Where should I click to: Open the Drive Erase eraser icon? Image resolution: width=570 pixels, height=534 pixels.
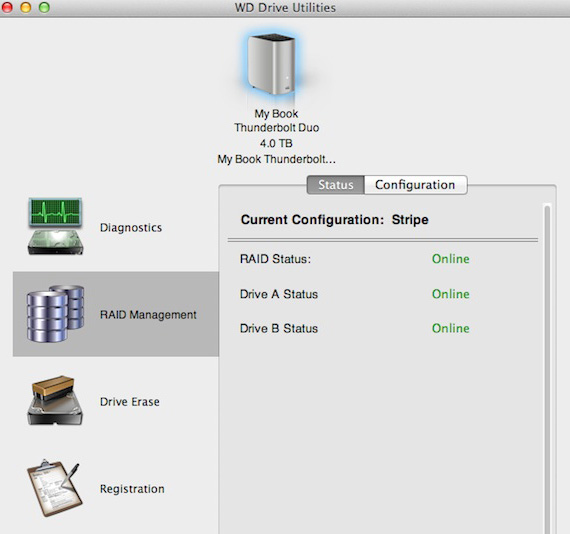click(55, 401)
